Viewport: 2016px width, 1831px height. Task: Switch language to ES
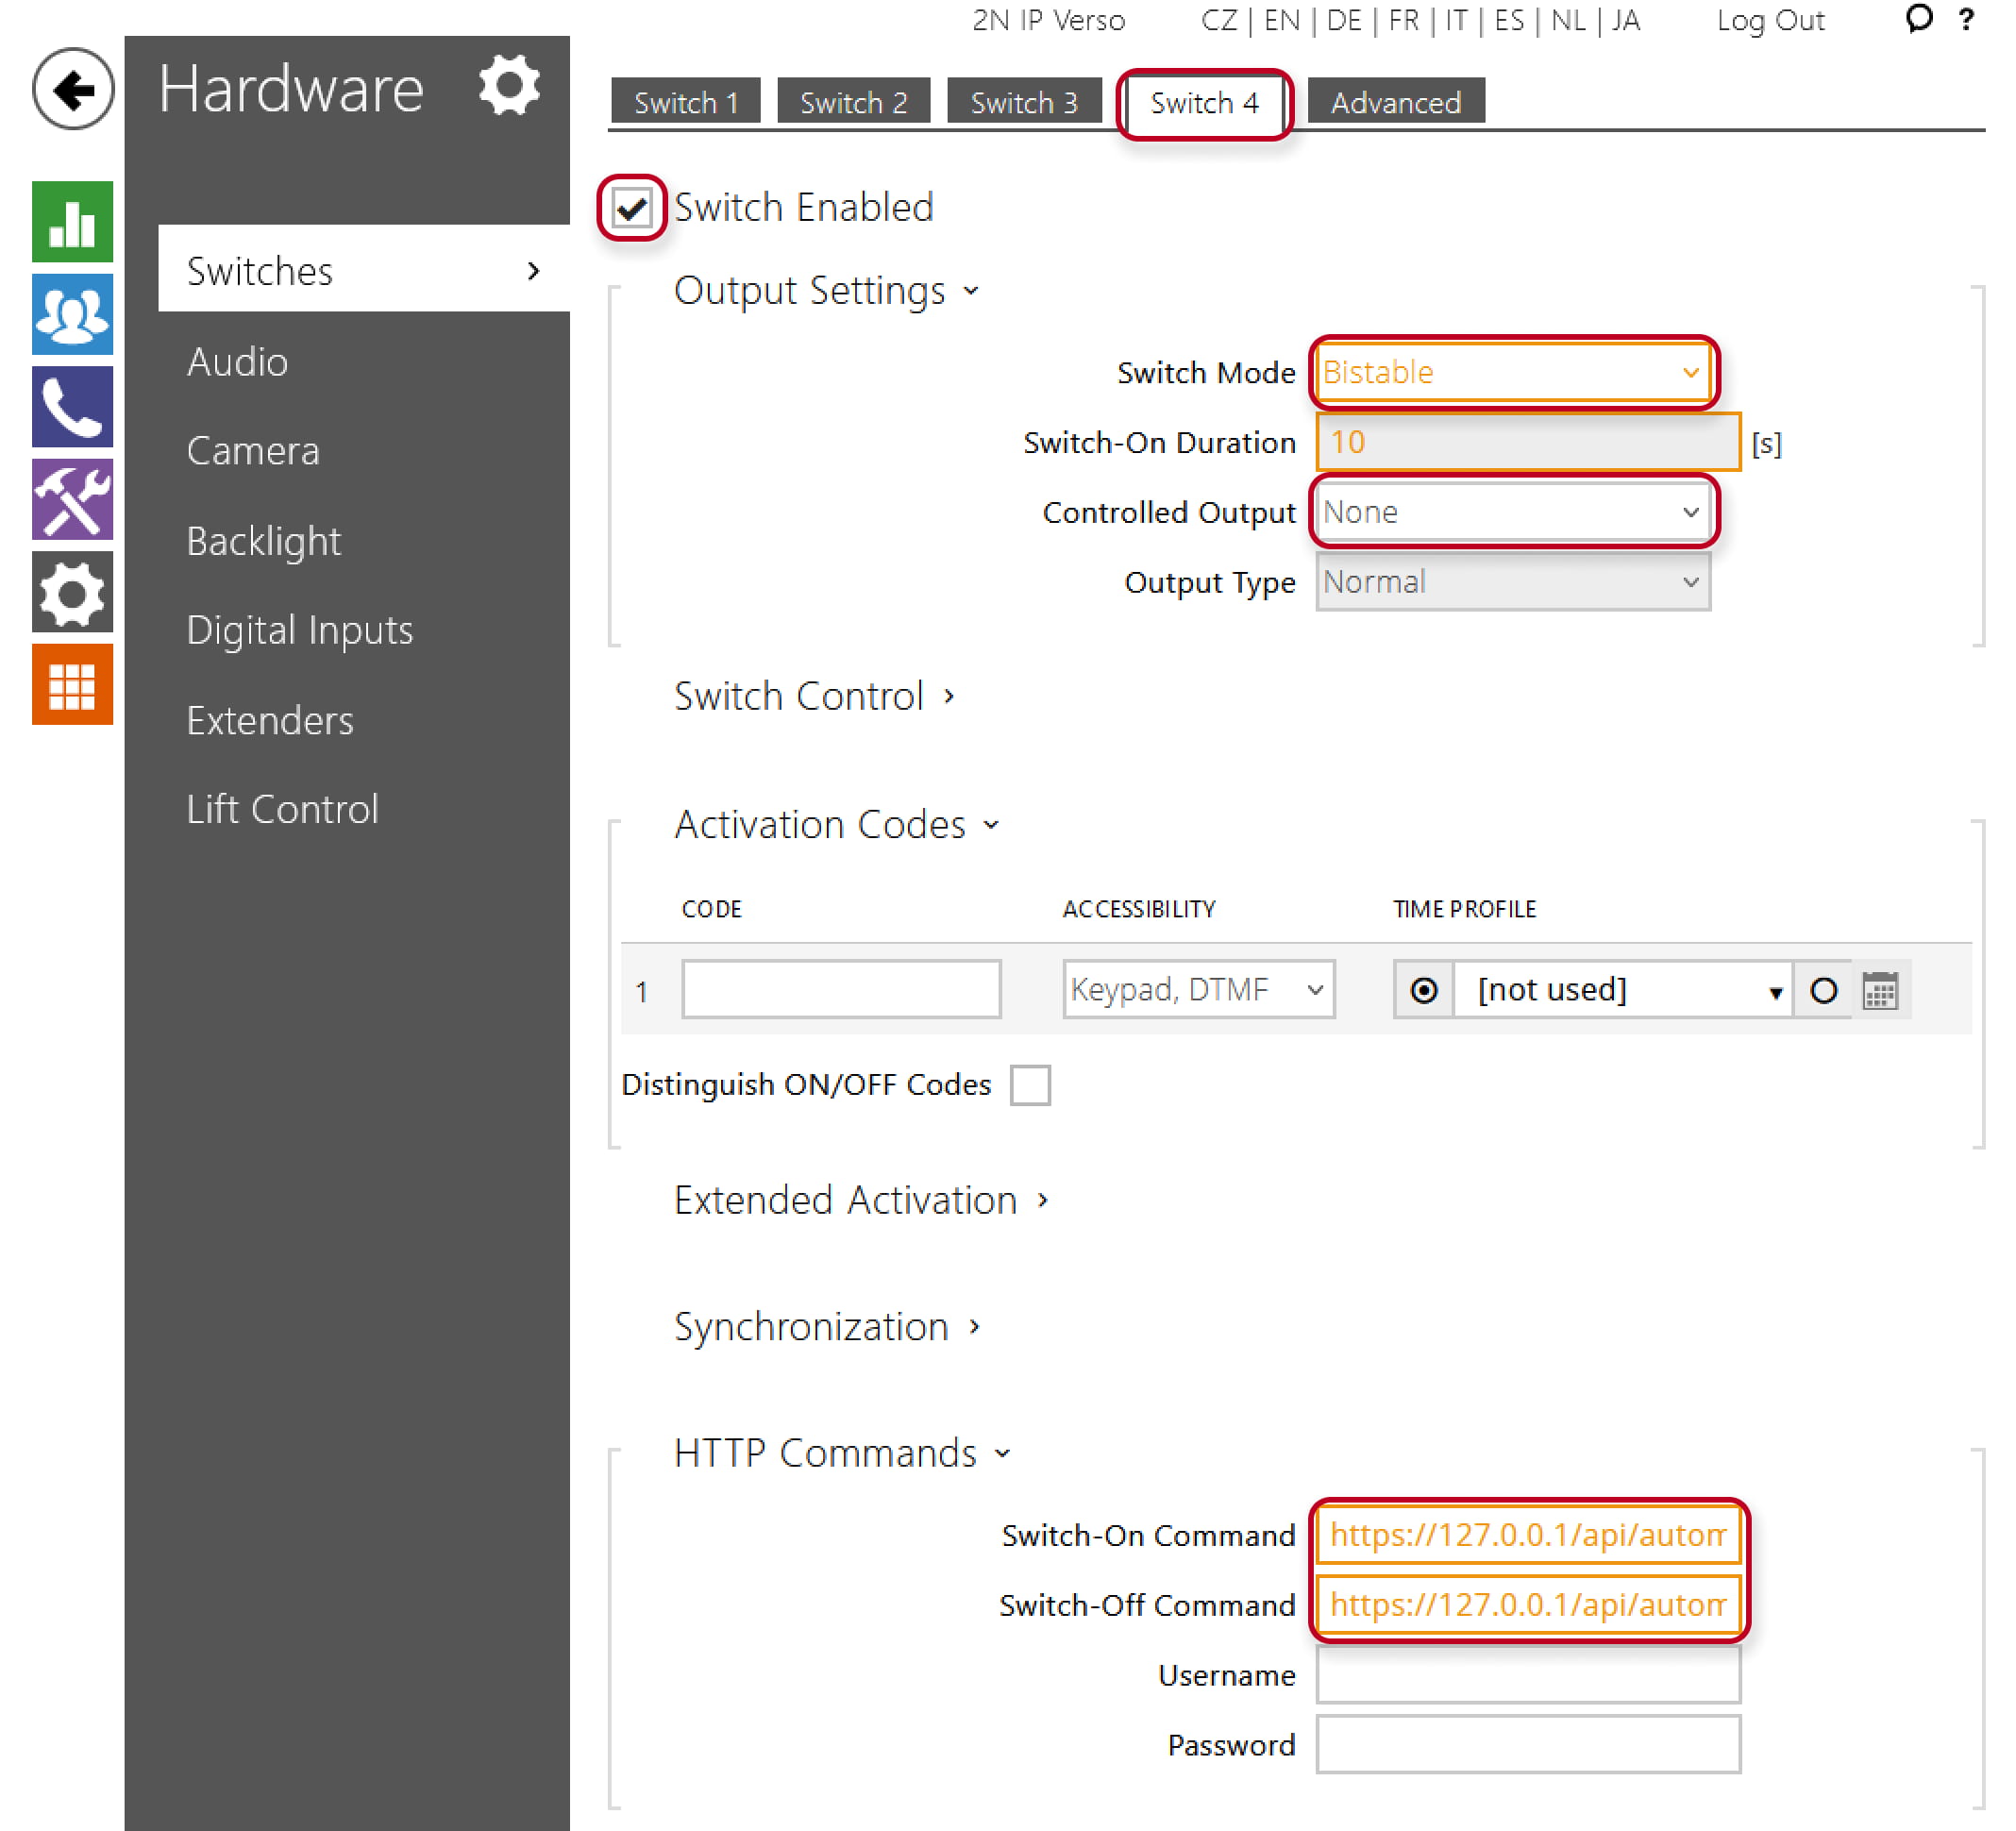pyautogui.click(x=1509, y=20)
